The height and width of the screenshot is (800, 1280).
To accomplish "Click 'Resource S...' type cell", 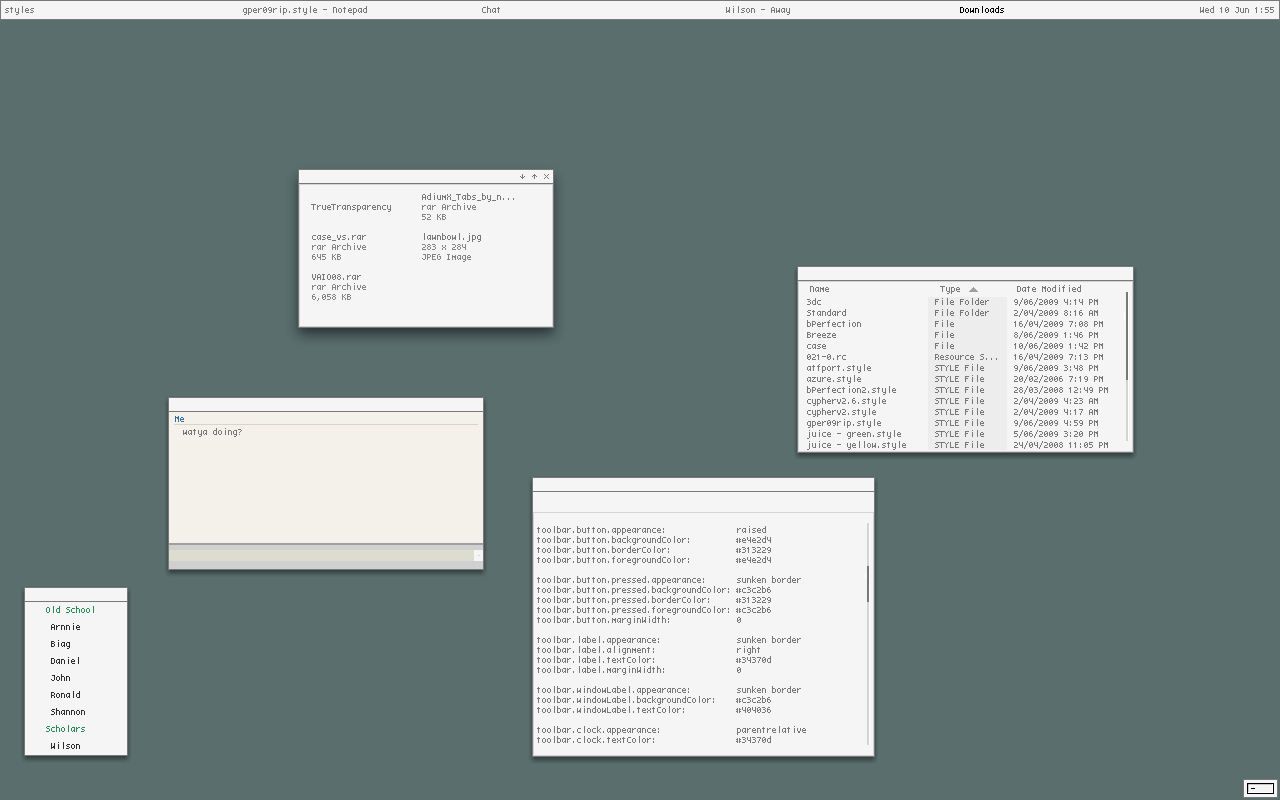I will tap(966, 357).
